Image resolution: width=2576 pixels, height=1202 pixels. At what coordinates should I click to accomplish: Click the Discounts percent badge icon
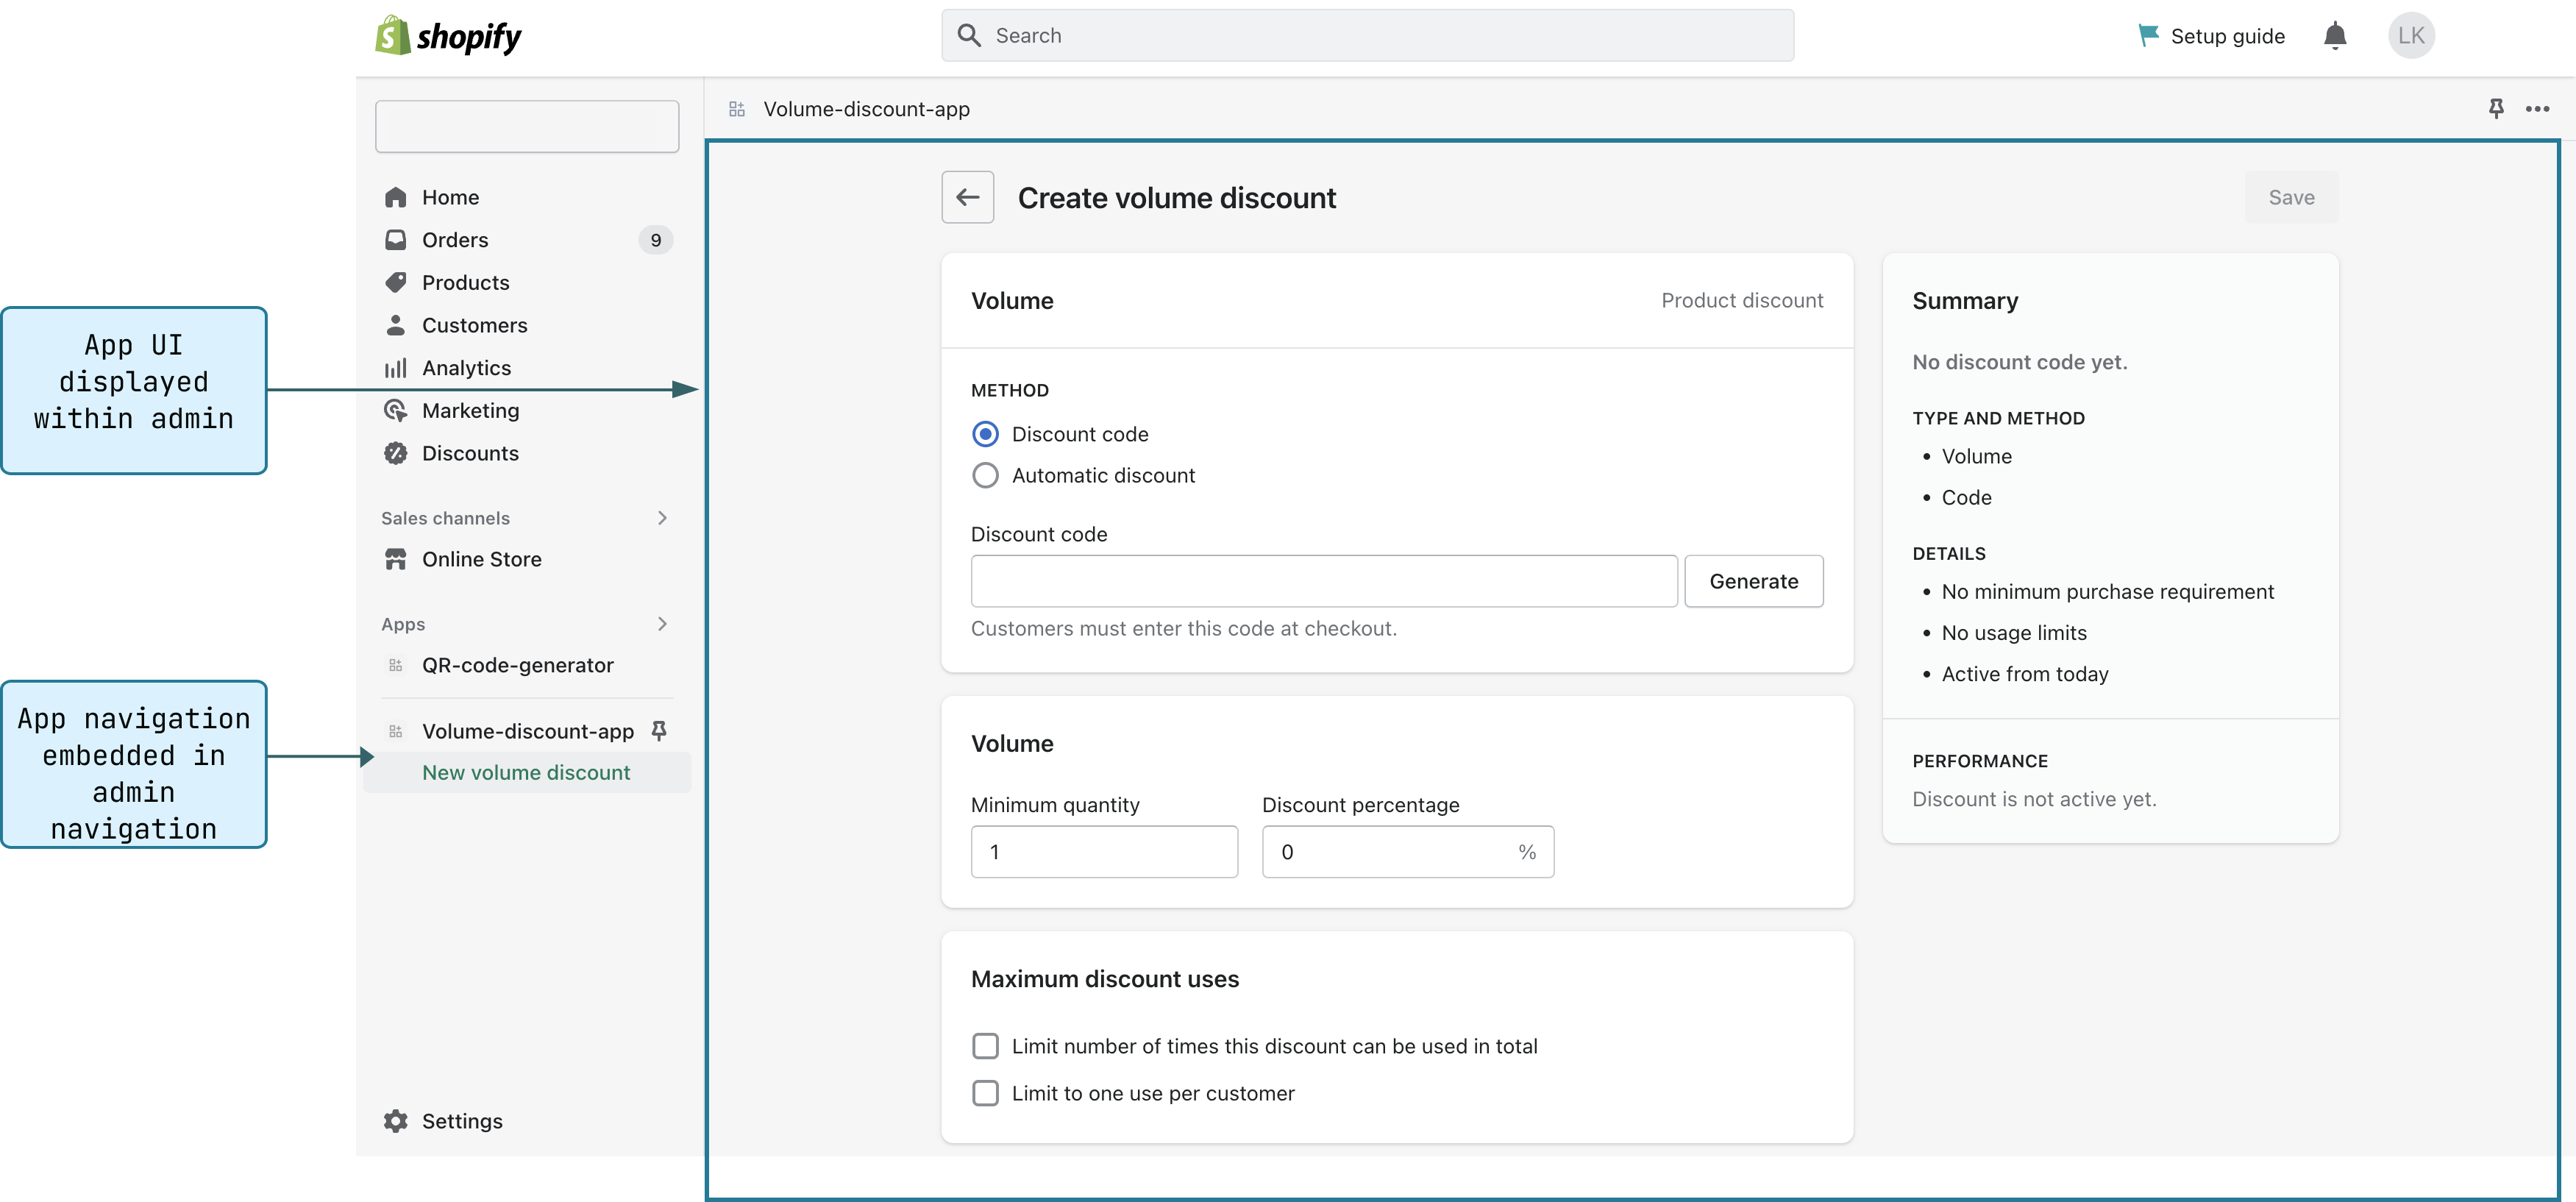(396, 453)
